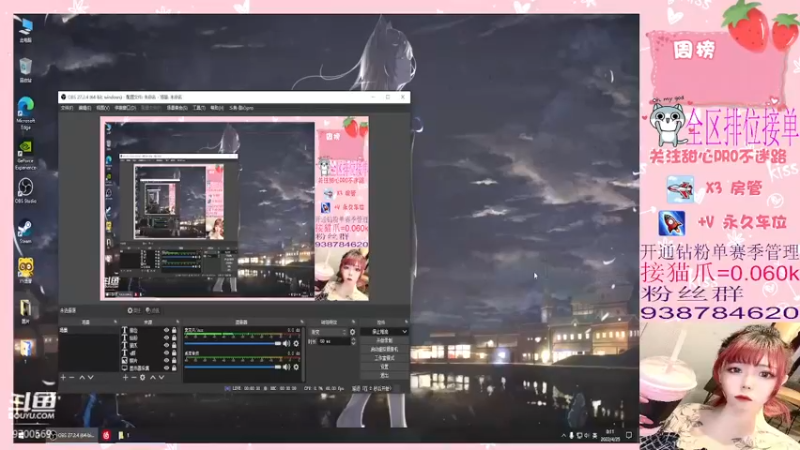Open settings gear for microphone/Aux channel

[x=296, y=344]
